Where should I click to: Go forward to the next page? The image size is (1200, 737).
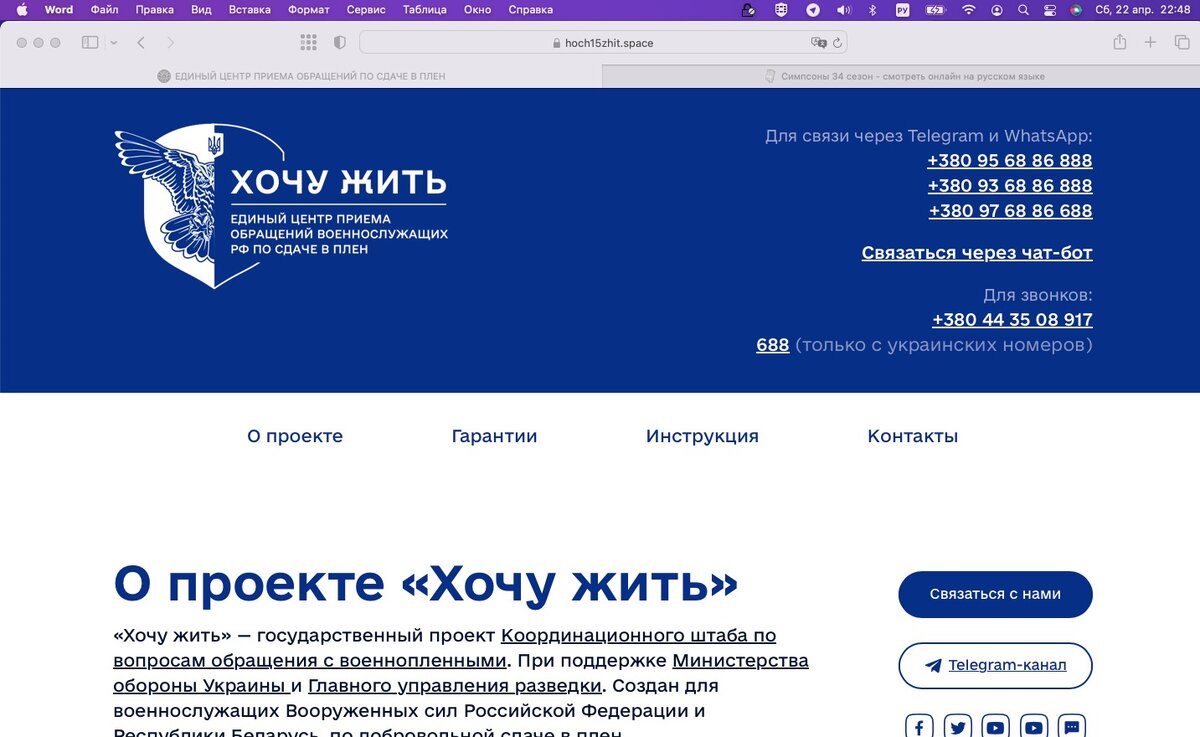coord(170,43)
